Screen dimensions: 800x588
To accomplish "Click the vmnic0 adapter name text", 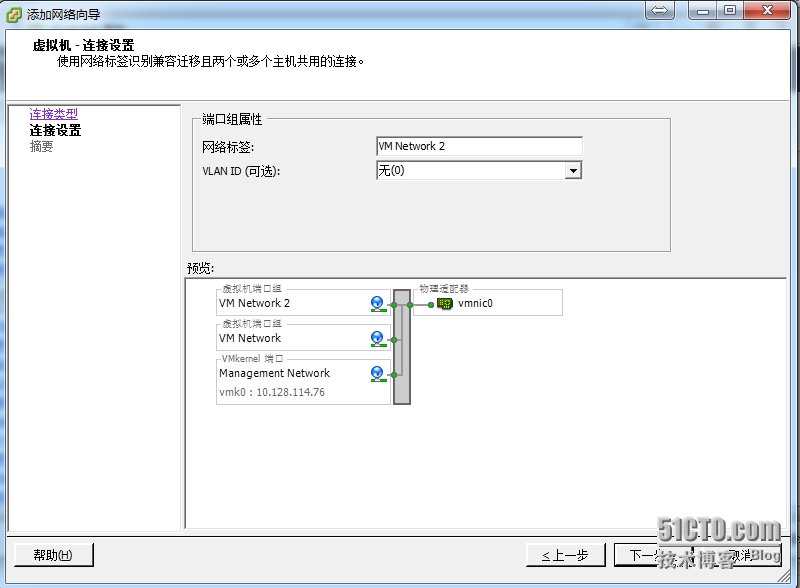I will point(476,303).
